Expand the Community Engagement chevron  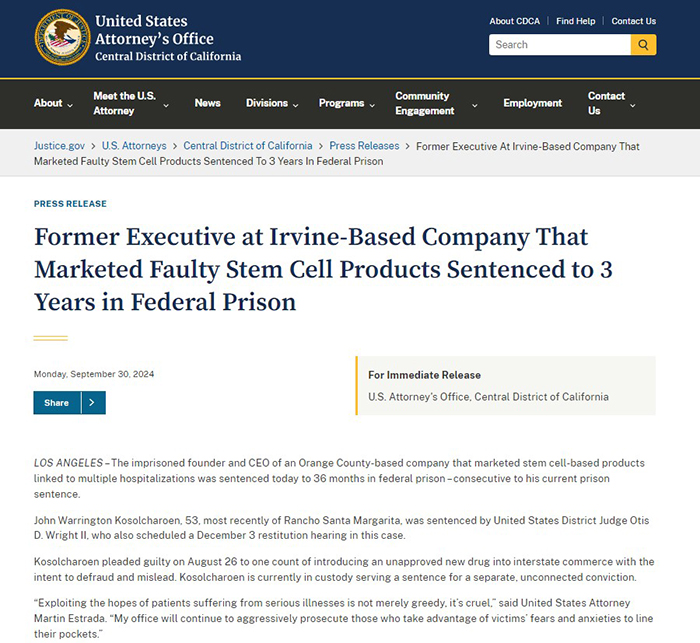coord(475,105)
